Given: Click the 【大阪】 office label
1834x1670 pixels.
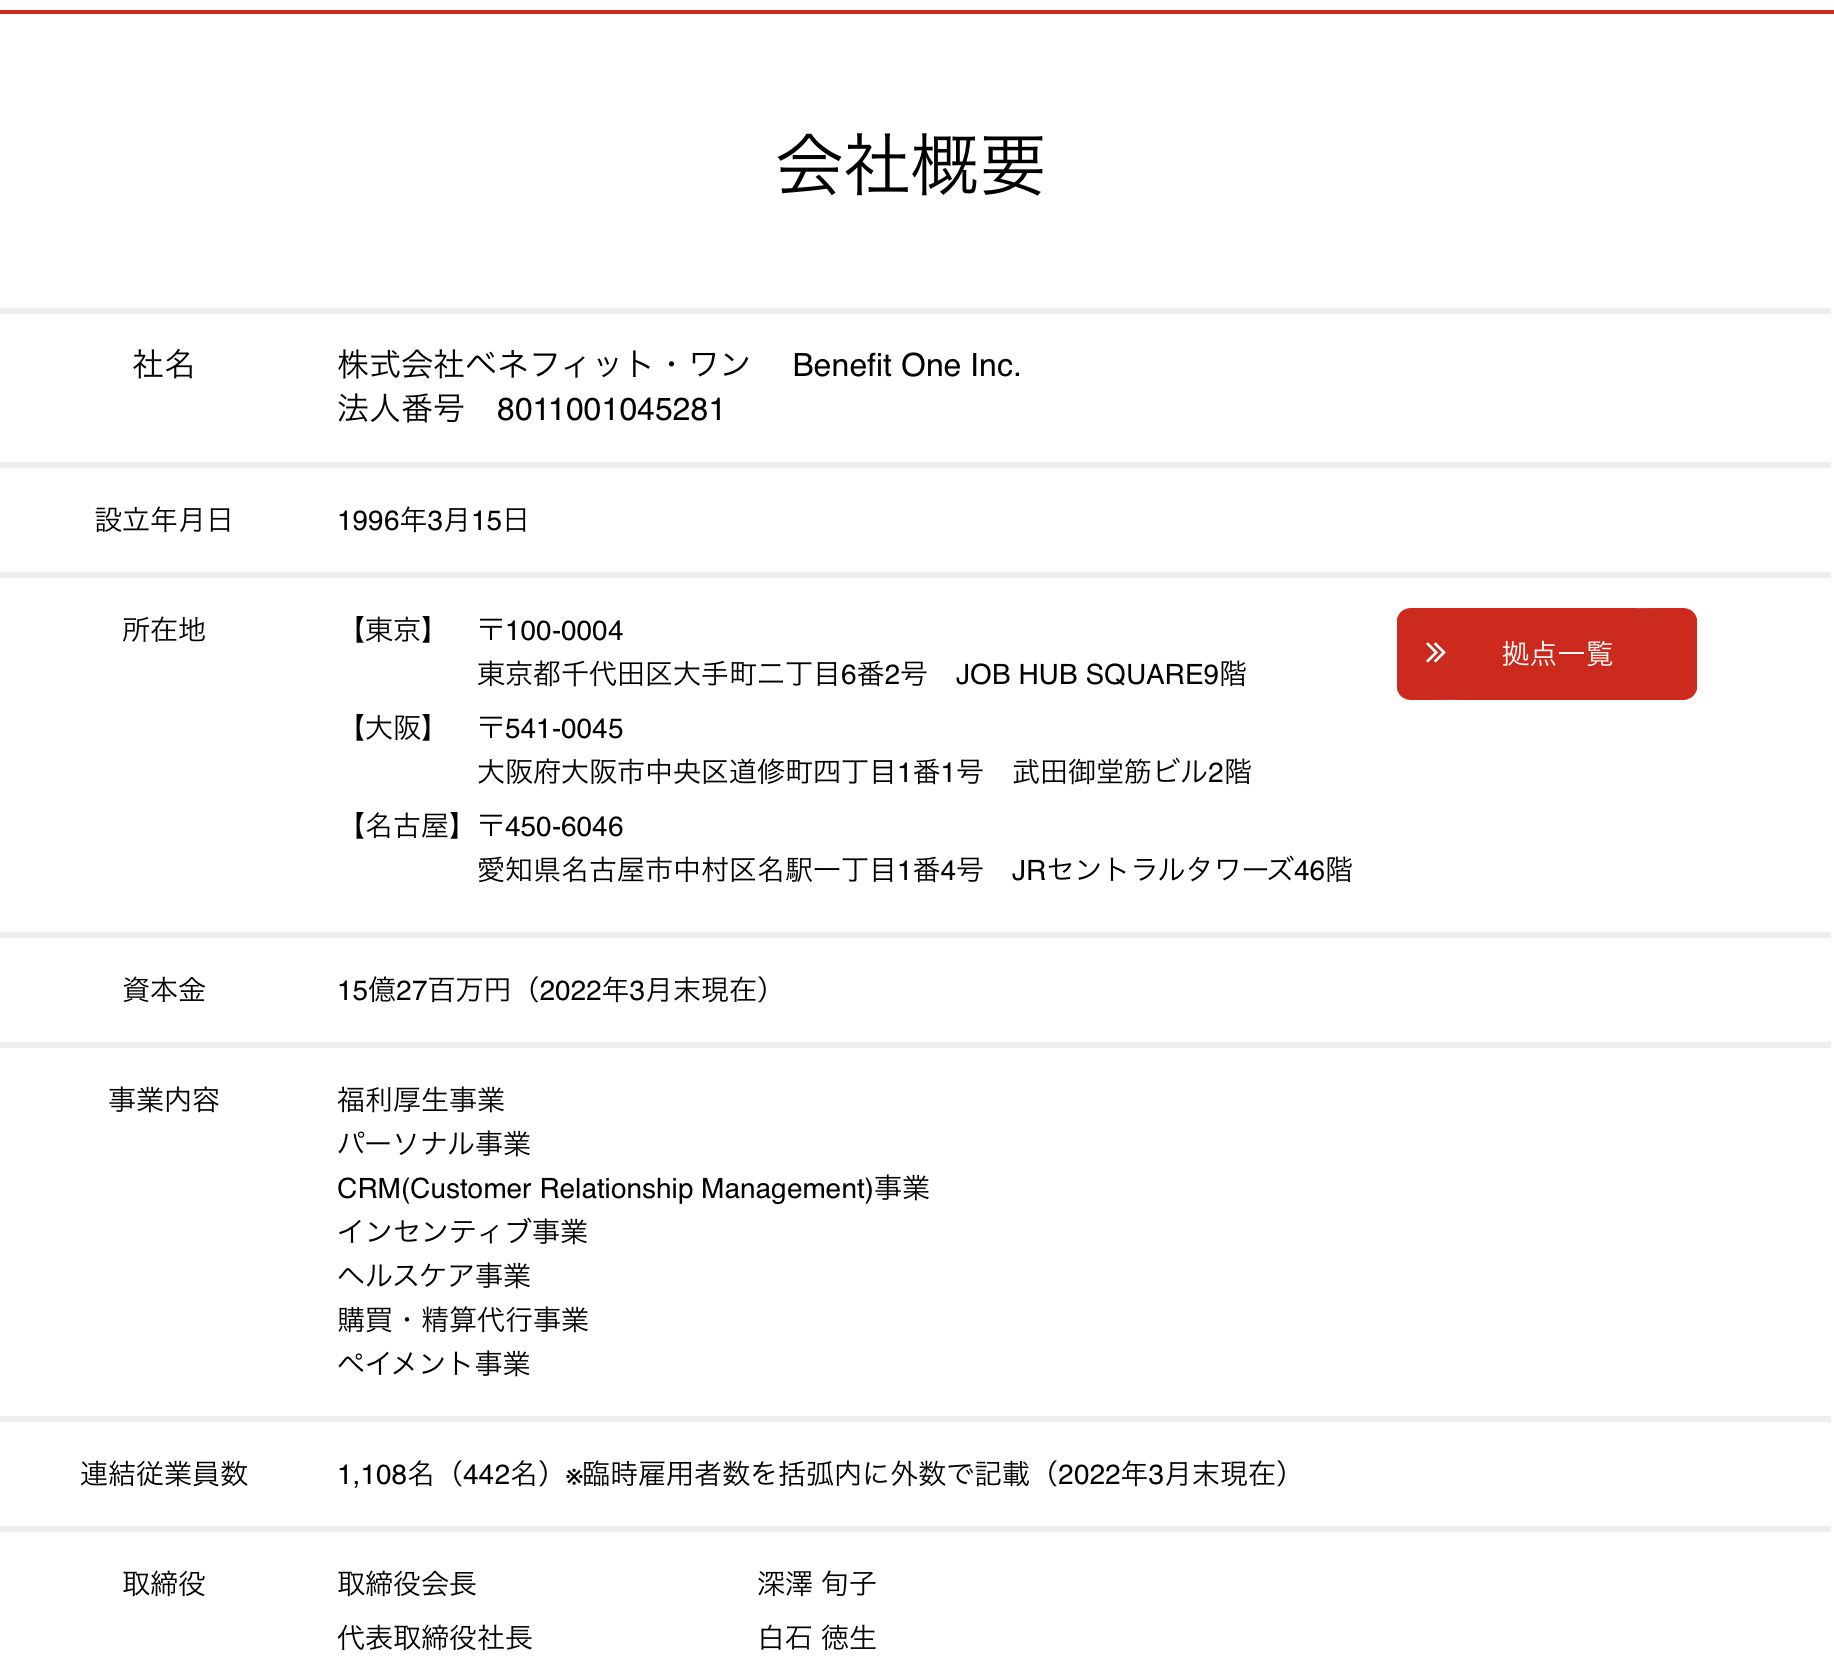Looking at the screenshot, I should (392, 728).
